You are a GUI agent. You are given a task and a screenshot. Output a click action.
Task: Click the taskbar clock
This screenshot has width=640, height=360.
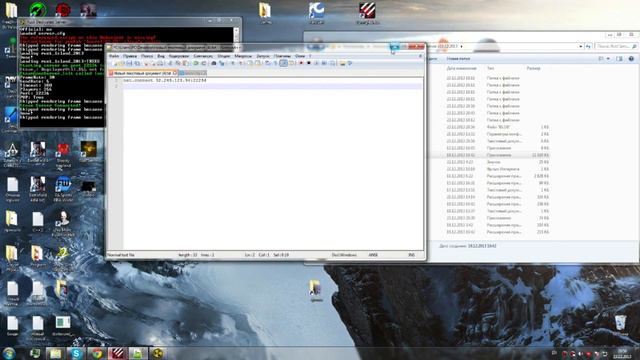click(622, 353)
